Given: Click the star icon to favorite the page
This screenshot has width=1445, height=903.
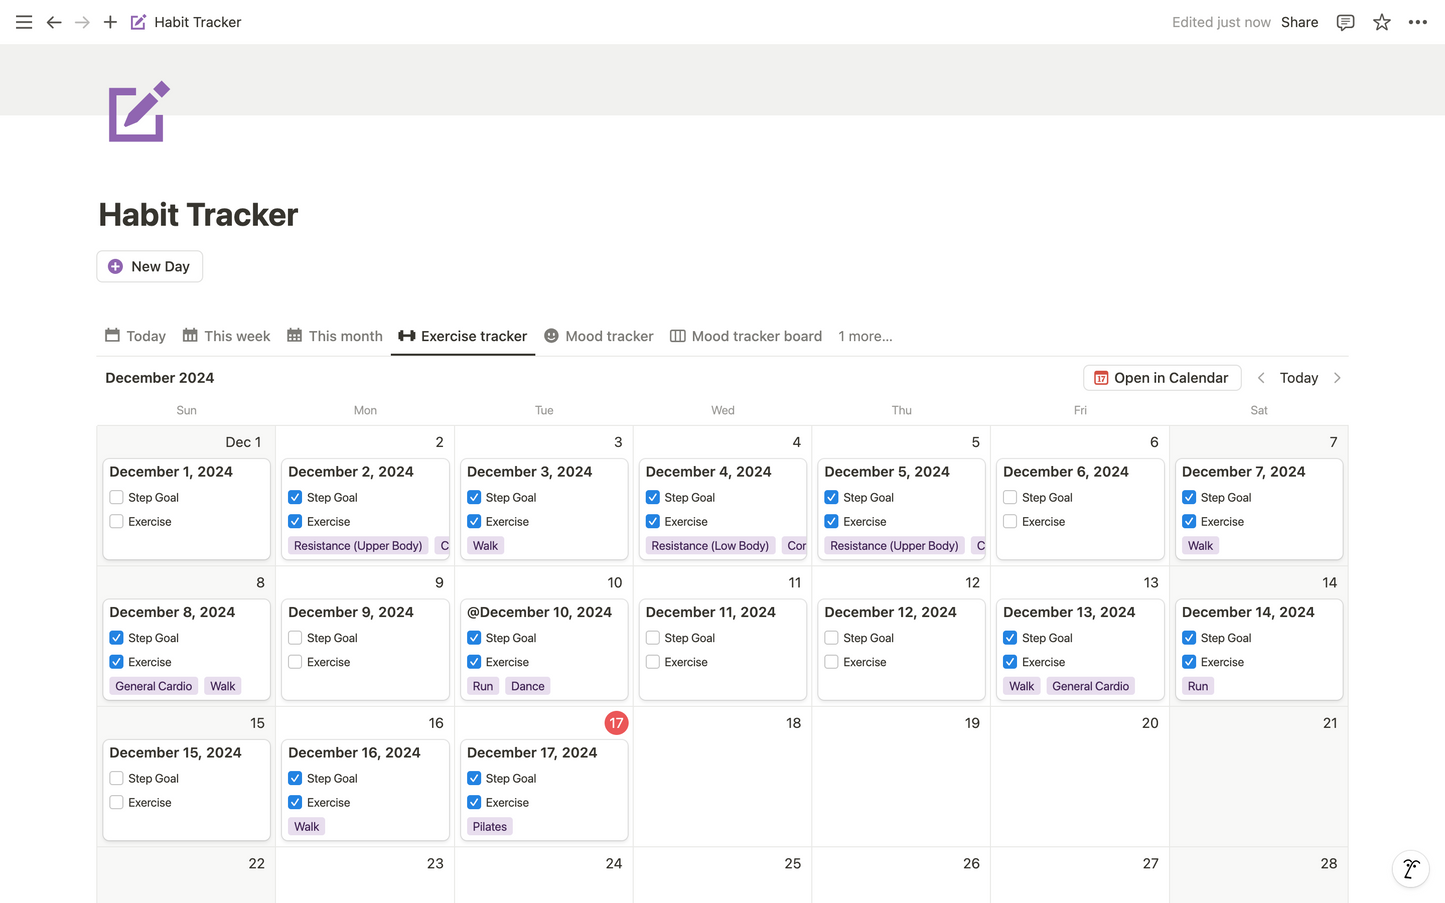Looking at the screenshot, I should point(1382,22).
